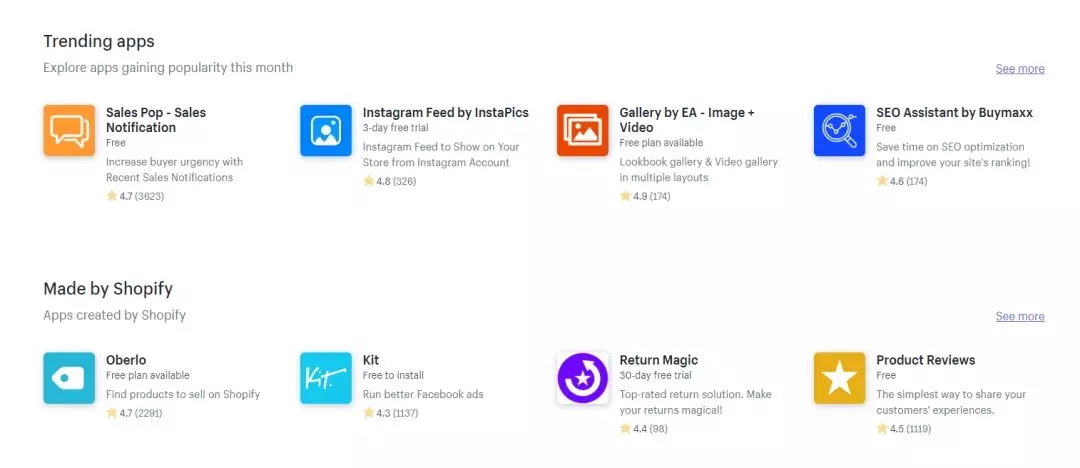Select the Gallery by EA app icon
Viewport: 1080px width, 468px height.
583,131
